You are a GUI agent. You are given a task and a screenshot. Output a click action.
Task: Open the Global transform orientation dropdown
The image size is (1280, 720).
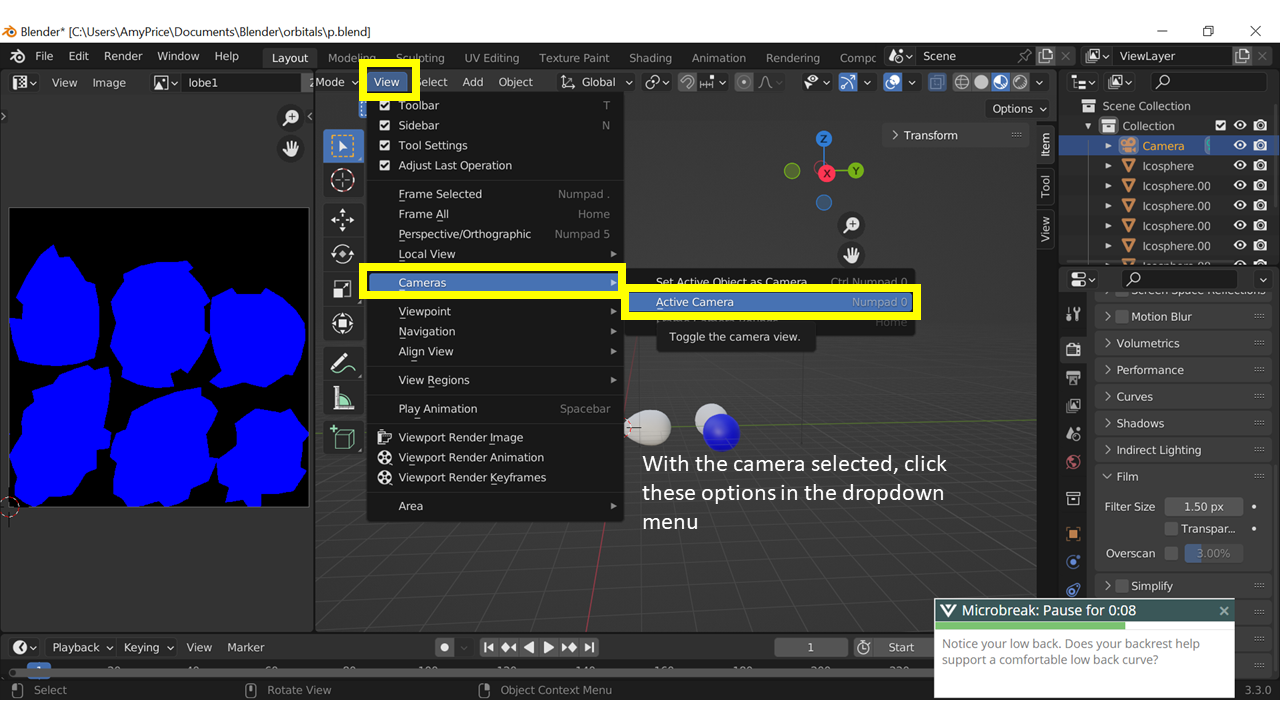point(597,82)
